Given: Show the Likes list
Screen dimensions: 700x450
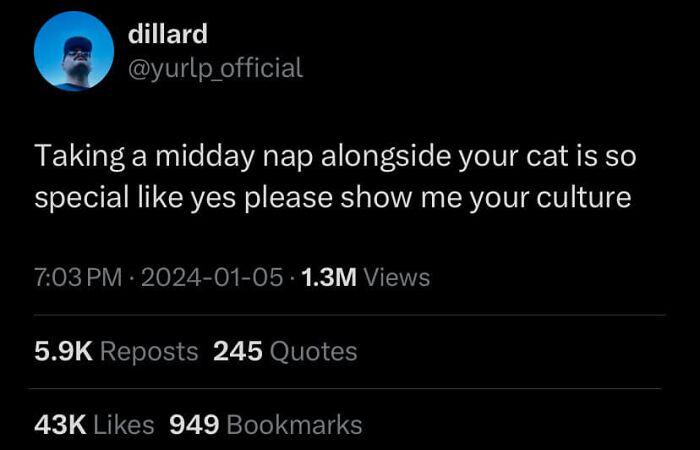Looking at the screenshot, I should (x=124, y=425).
